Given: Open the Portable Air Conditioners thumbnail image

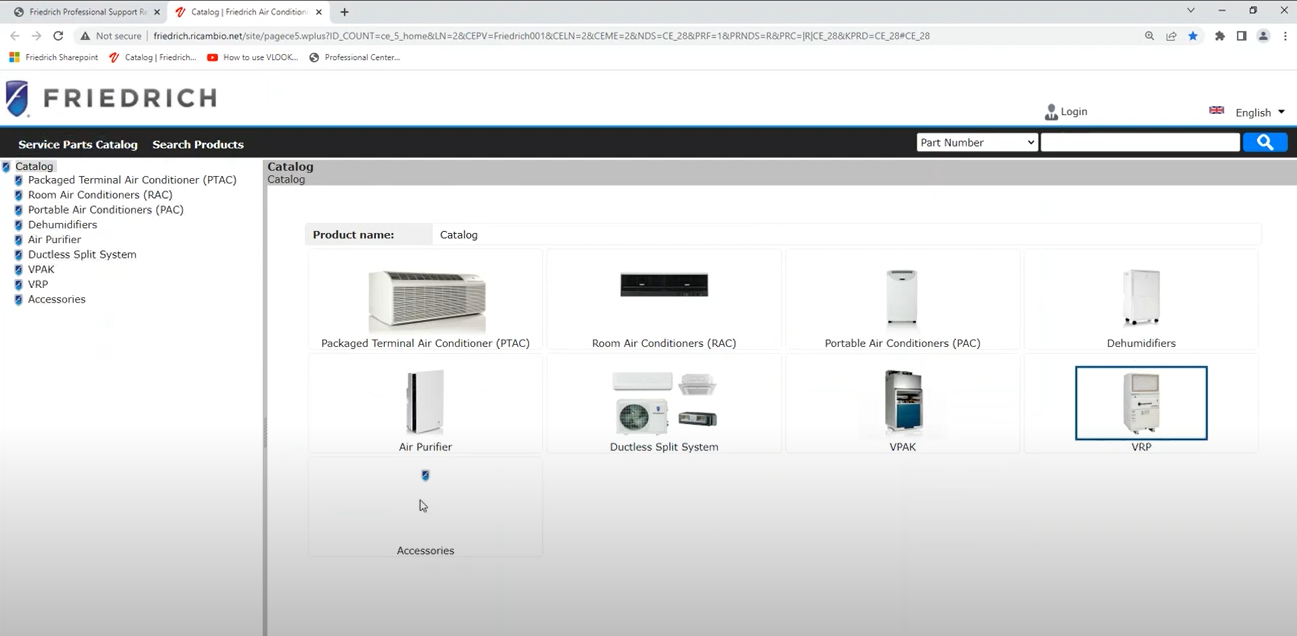Looking at the screenshot, I should pos(902,297).
